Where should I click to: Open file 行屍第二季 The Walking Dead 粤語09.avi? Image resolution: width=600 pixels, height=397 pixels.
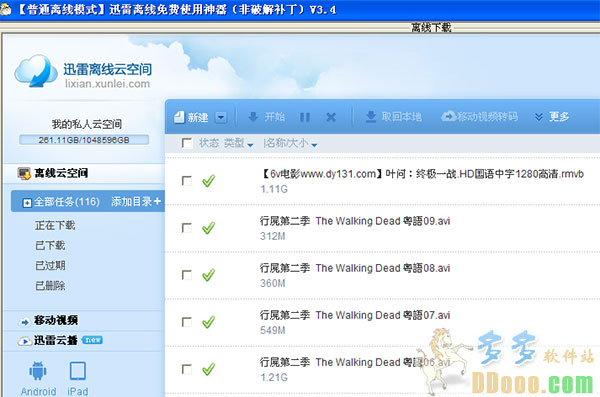point(355,221)
